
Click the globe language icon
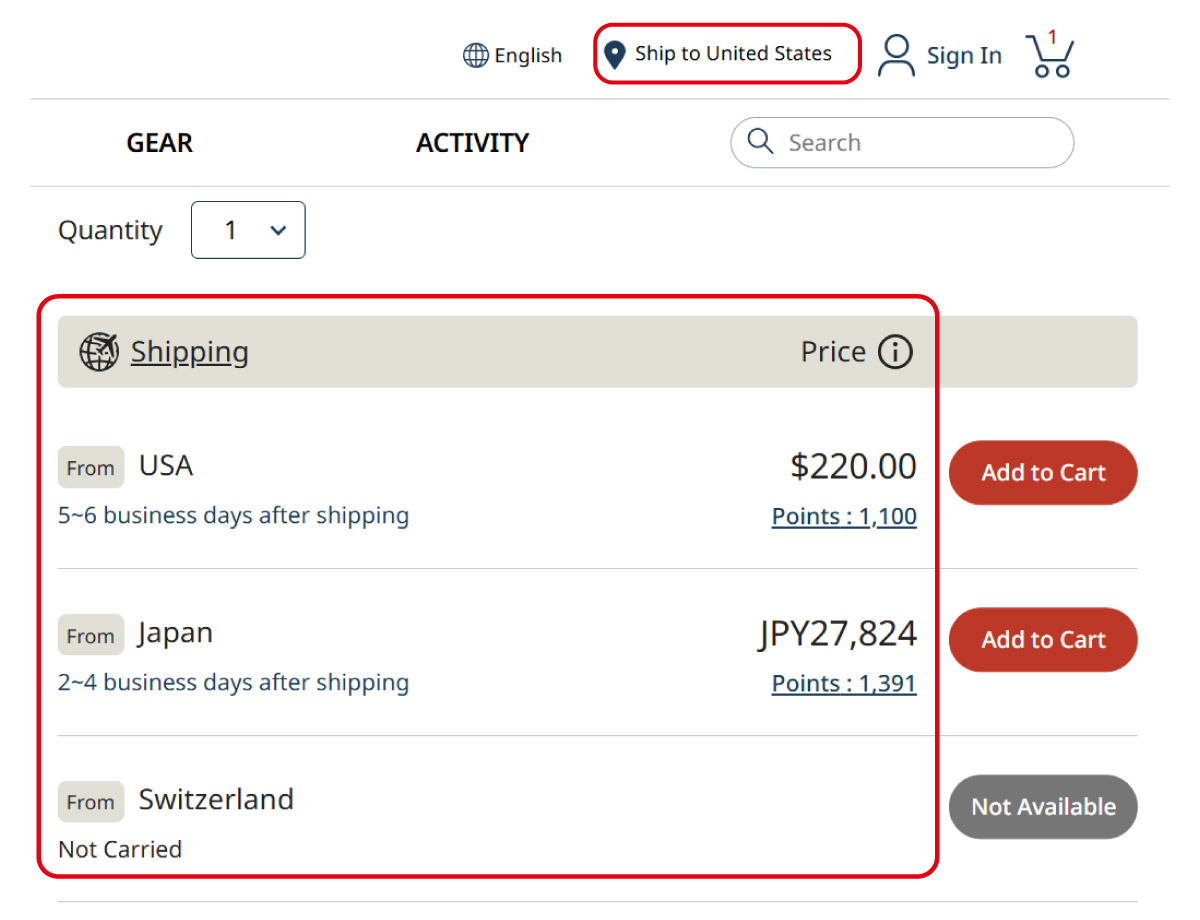(x=476, y=56)
